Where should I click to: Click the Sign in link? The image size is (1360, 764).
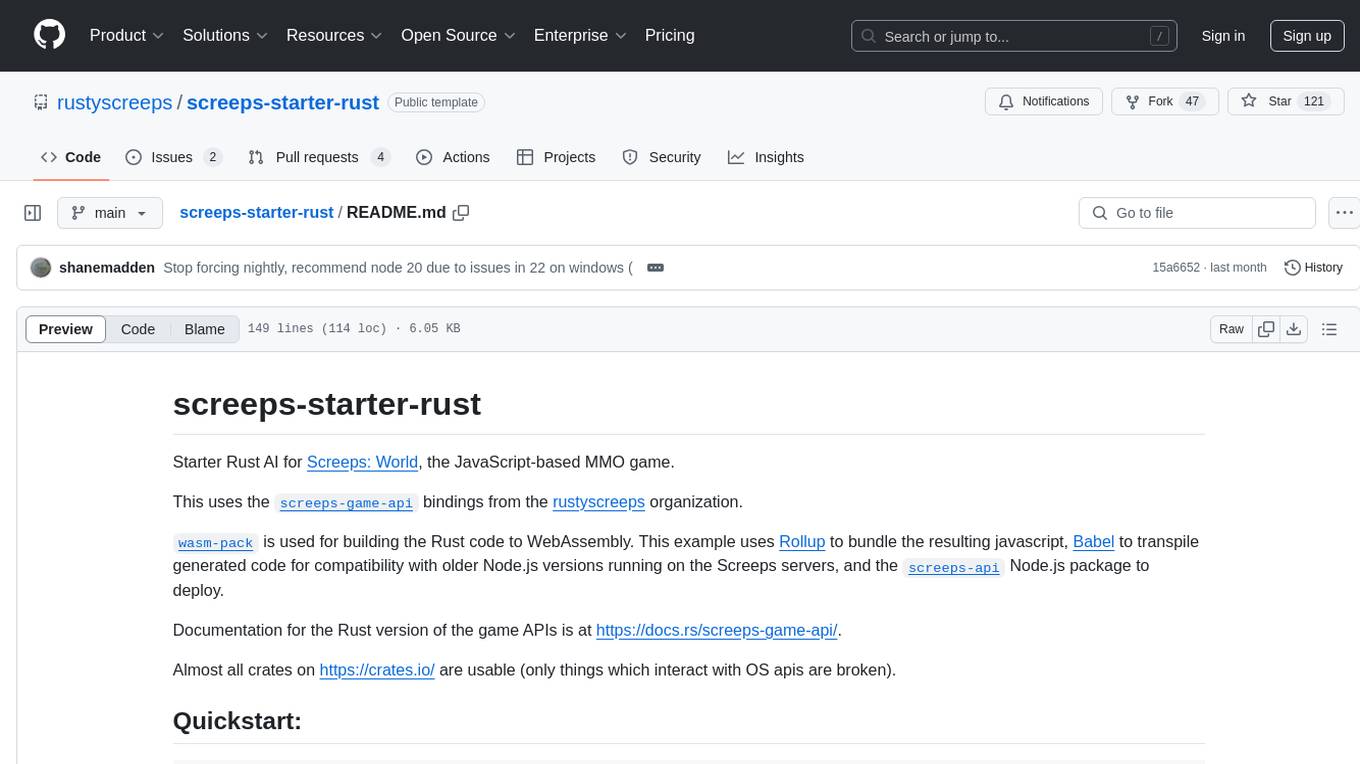[x=1223, y=36]
